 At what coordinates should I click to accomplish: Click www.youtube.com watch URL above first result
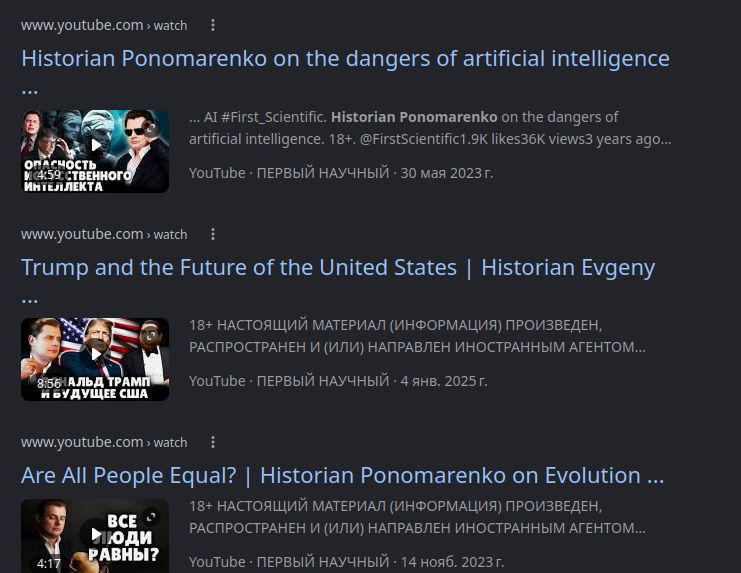click(104, 25)
